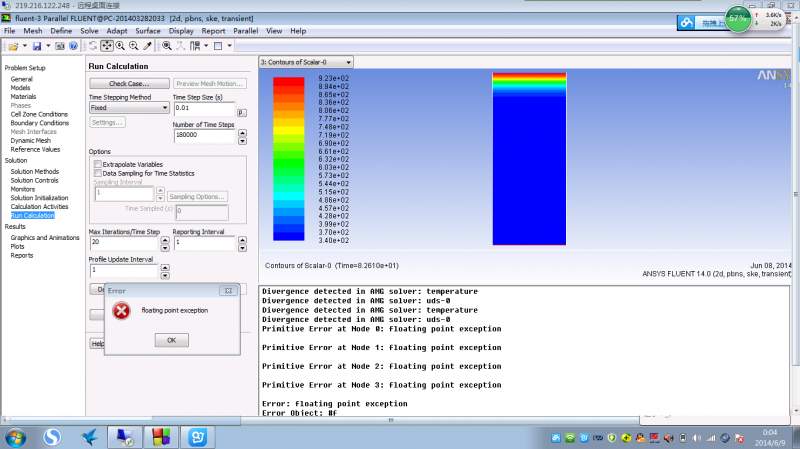Open the Mesh menu

33,31
